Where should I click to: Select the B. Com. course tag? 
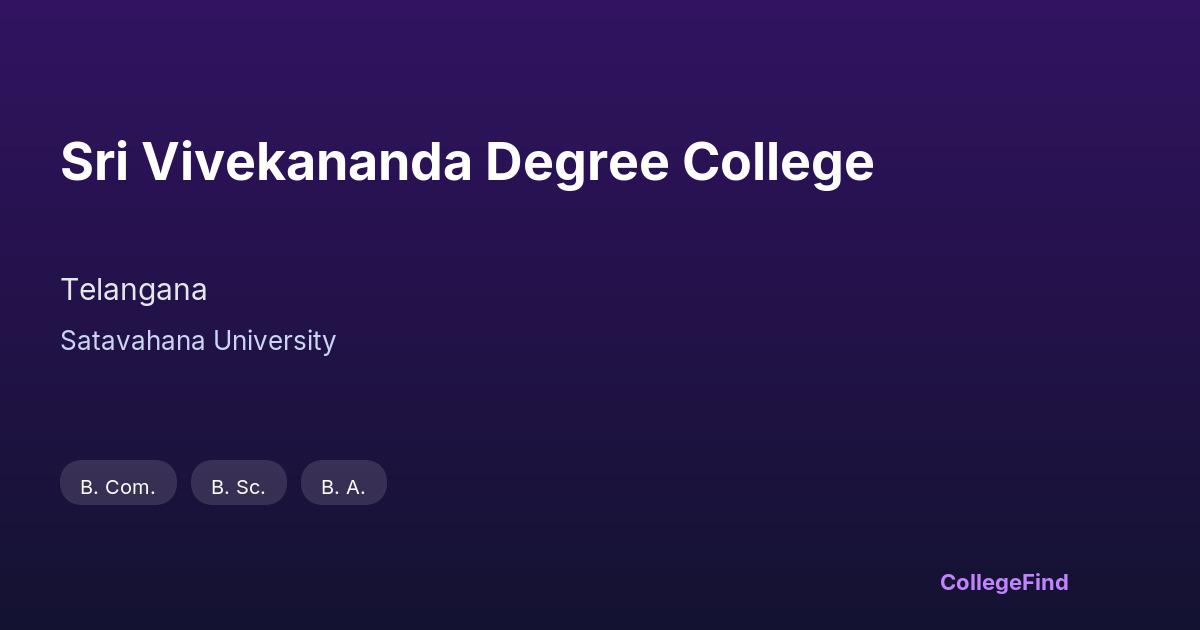(x=118, y=487)
